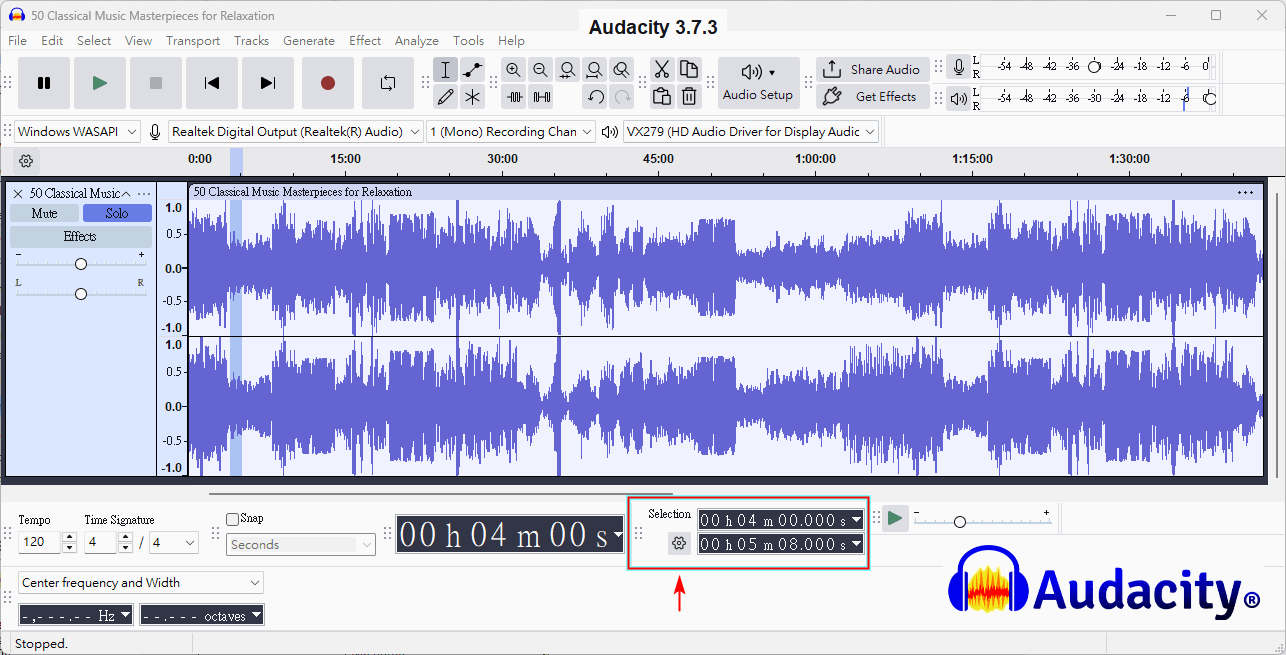Click the track Effects button
1286x655 pixels.
(x=80, y=237)
